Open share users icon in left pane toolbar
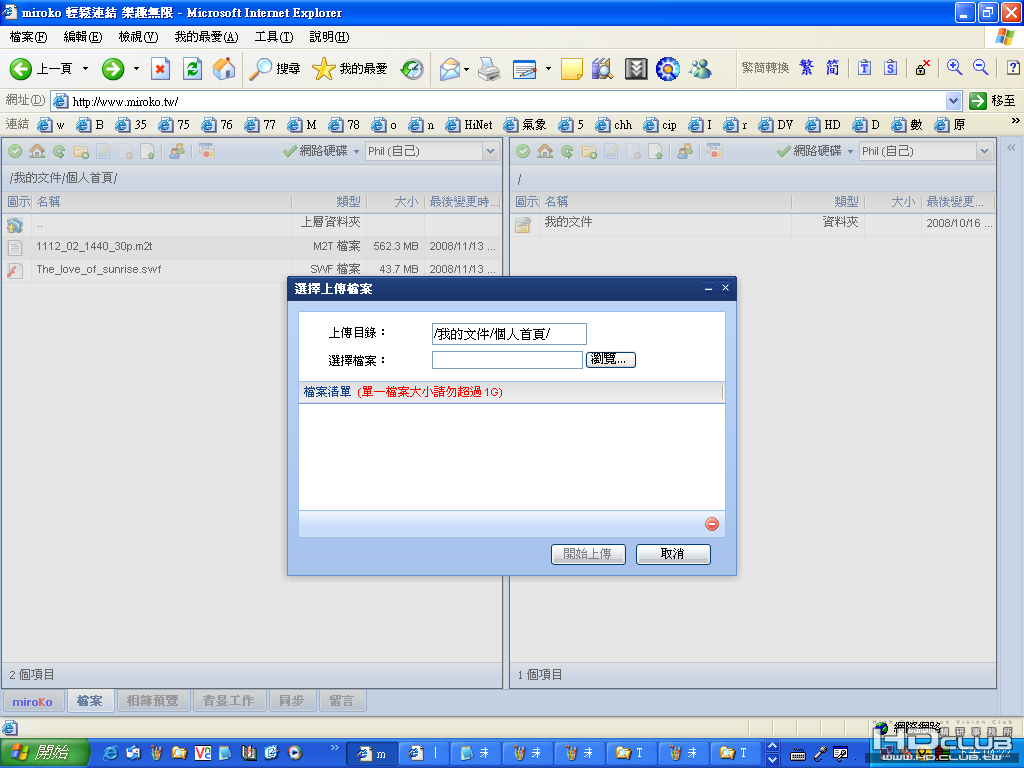 [x=177, y=152]
